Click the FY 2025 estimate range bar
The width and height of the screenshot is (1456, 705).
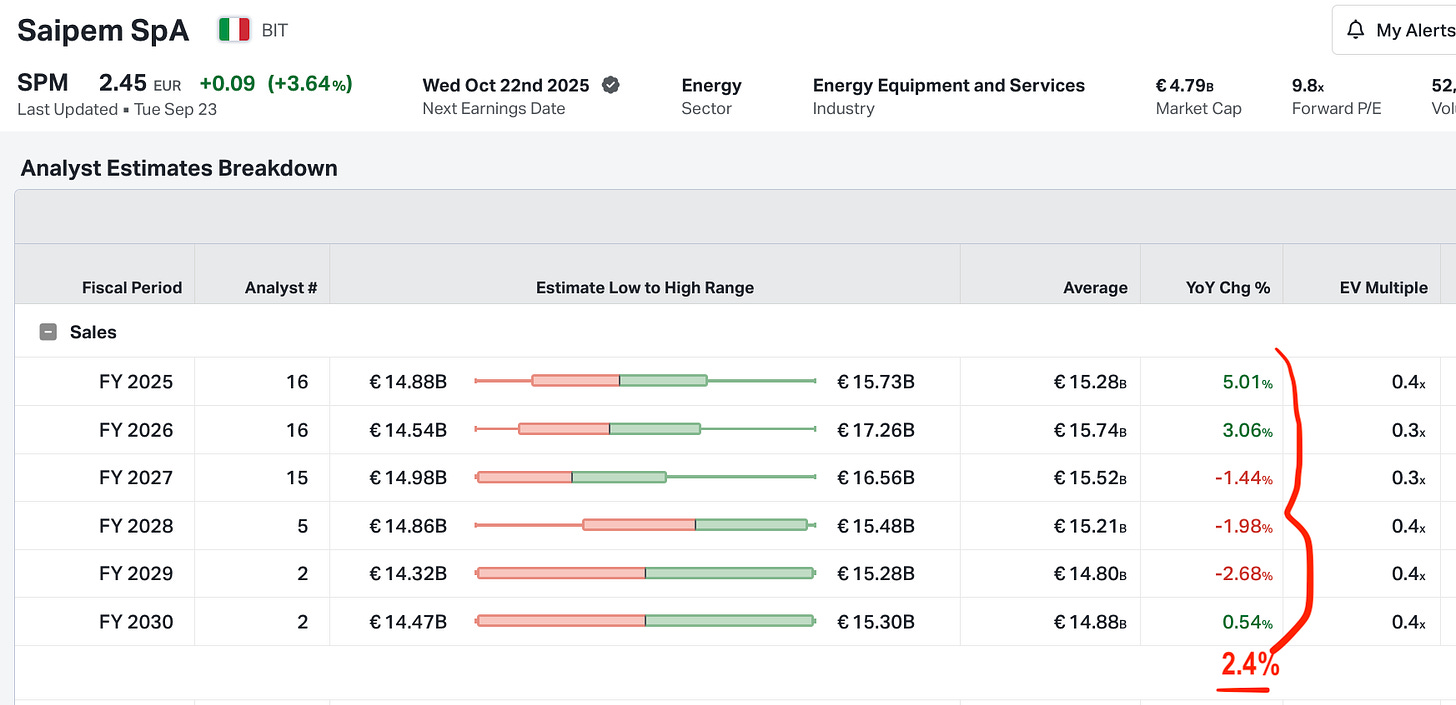pyautogui.click(x=645, y=381)
